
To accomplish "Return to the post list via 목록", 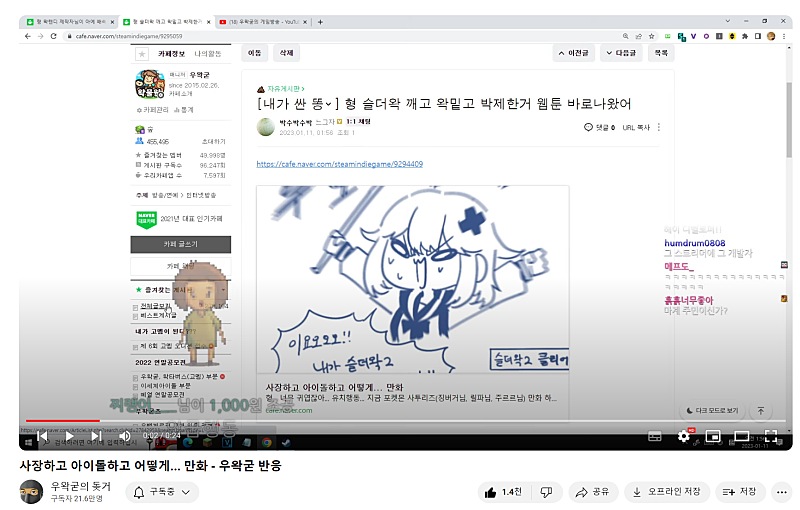I will click(x=661, y=53).
